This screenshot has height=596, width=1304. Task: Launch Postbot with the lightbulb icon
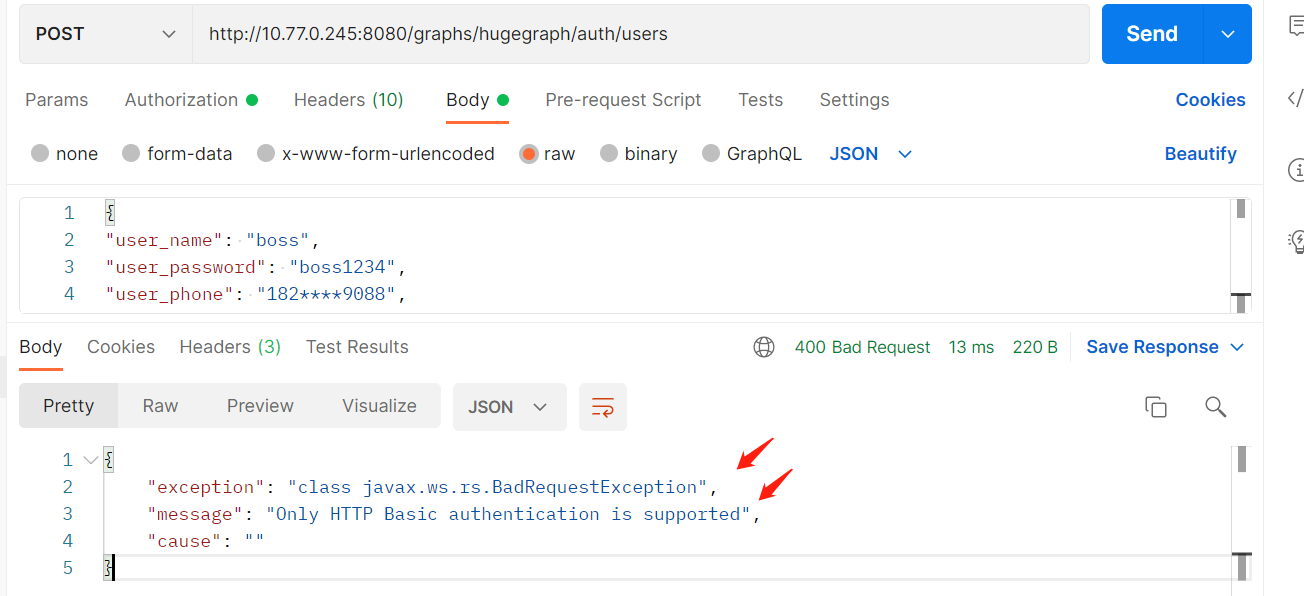[1296, 242]
